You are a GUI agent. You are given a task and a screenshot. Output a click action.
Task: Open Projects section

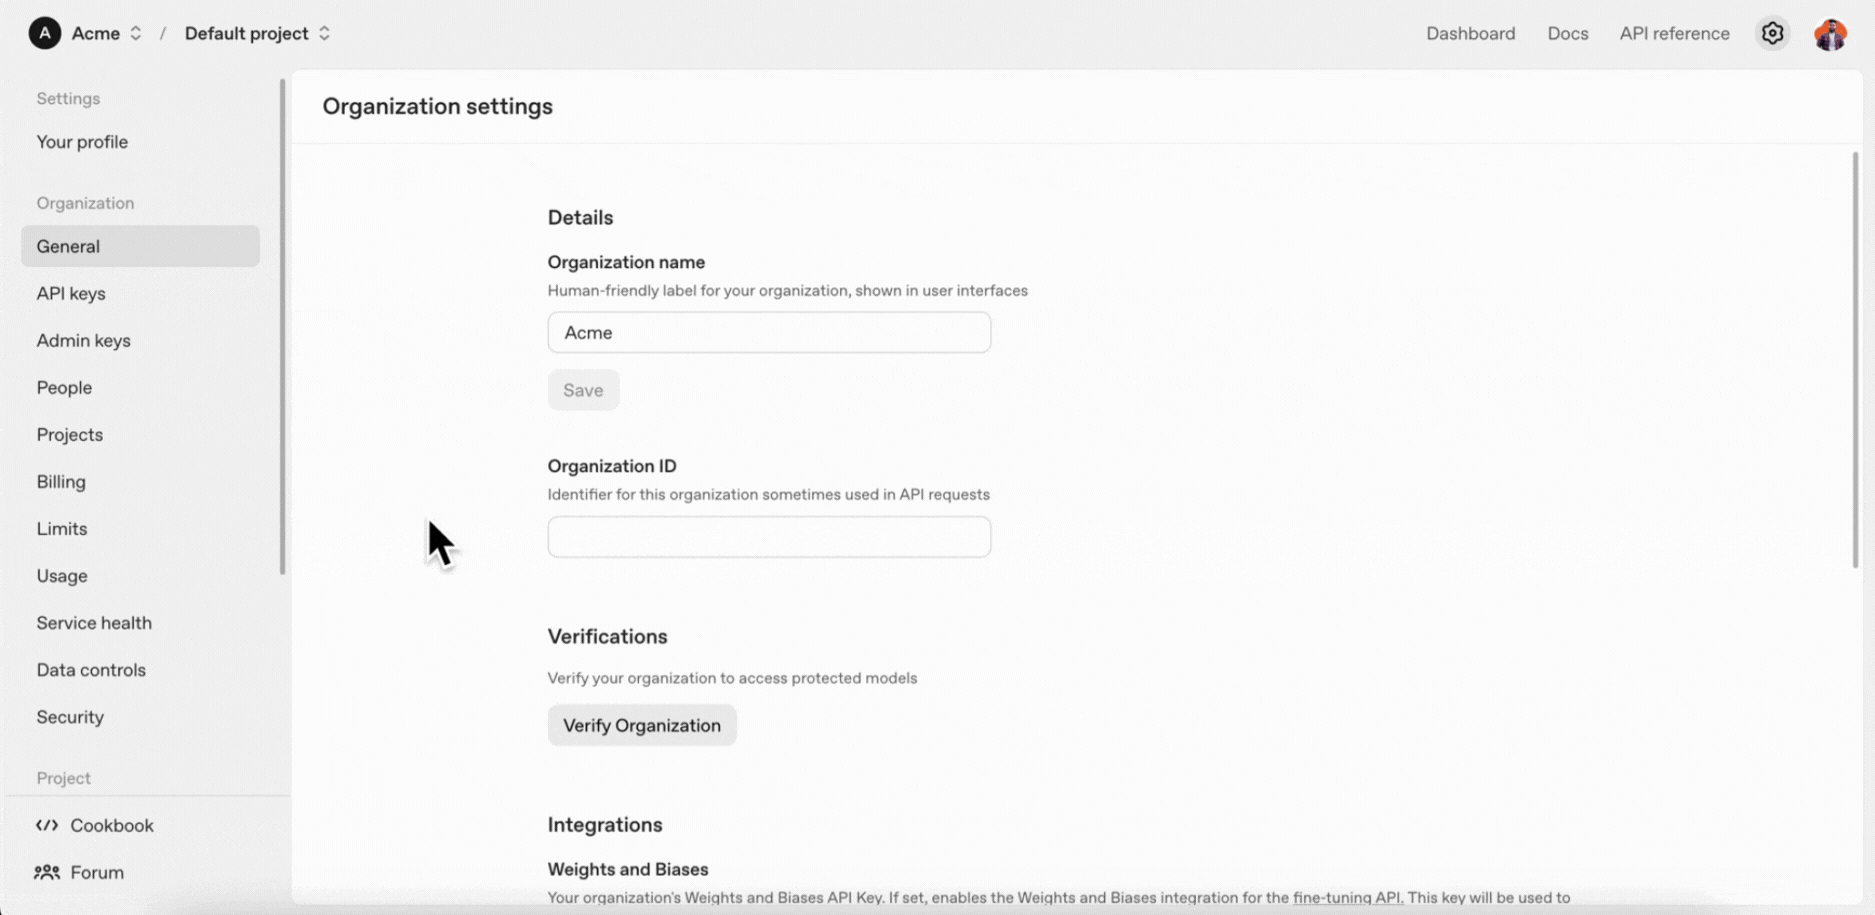coord(70,434)
